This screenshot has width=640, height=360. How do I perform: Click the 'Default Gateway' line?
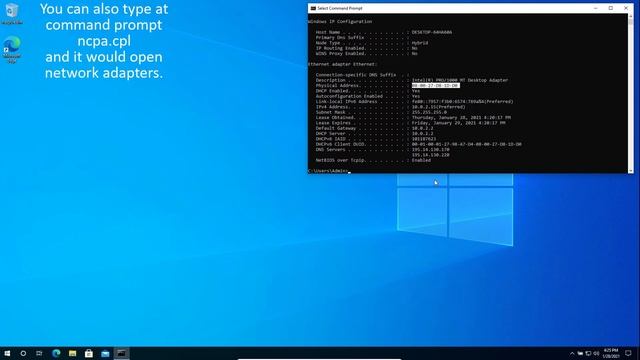click(x=374, y=128)
